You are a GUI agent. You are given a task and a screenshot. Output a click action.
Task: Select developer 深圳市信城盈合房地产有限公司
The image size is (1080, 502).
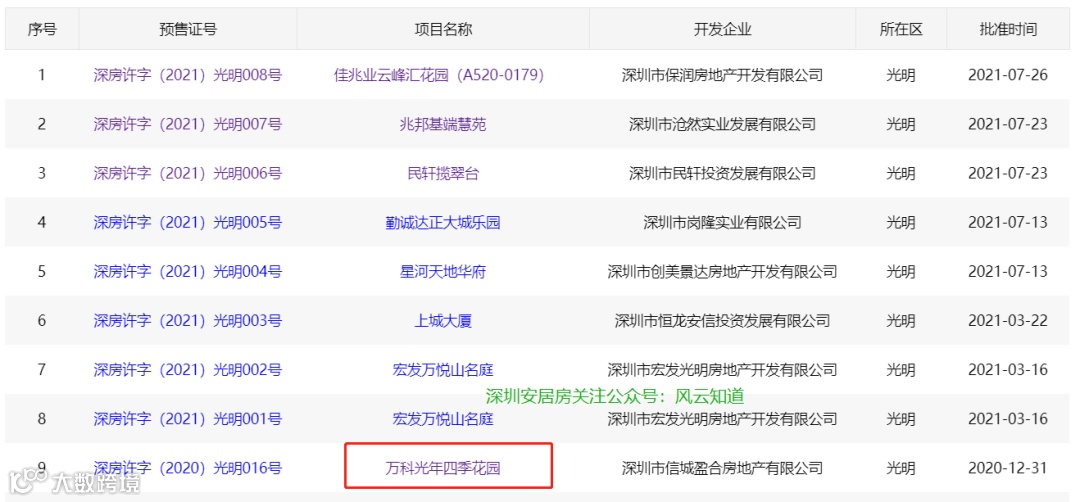tap(723, 468)
